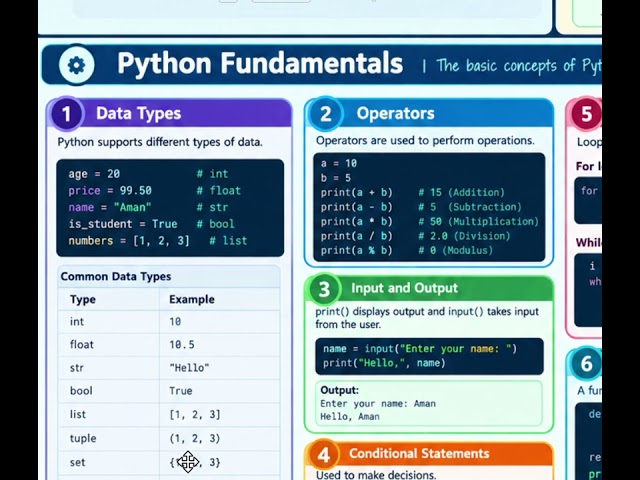The width and height of the screenshot is (640, 480).
Task: Click 'The basic concepts of' subtitle text
Action: (x=506, y=66)
